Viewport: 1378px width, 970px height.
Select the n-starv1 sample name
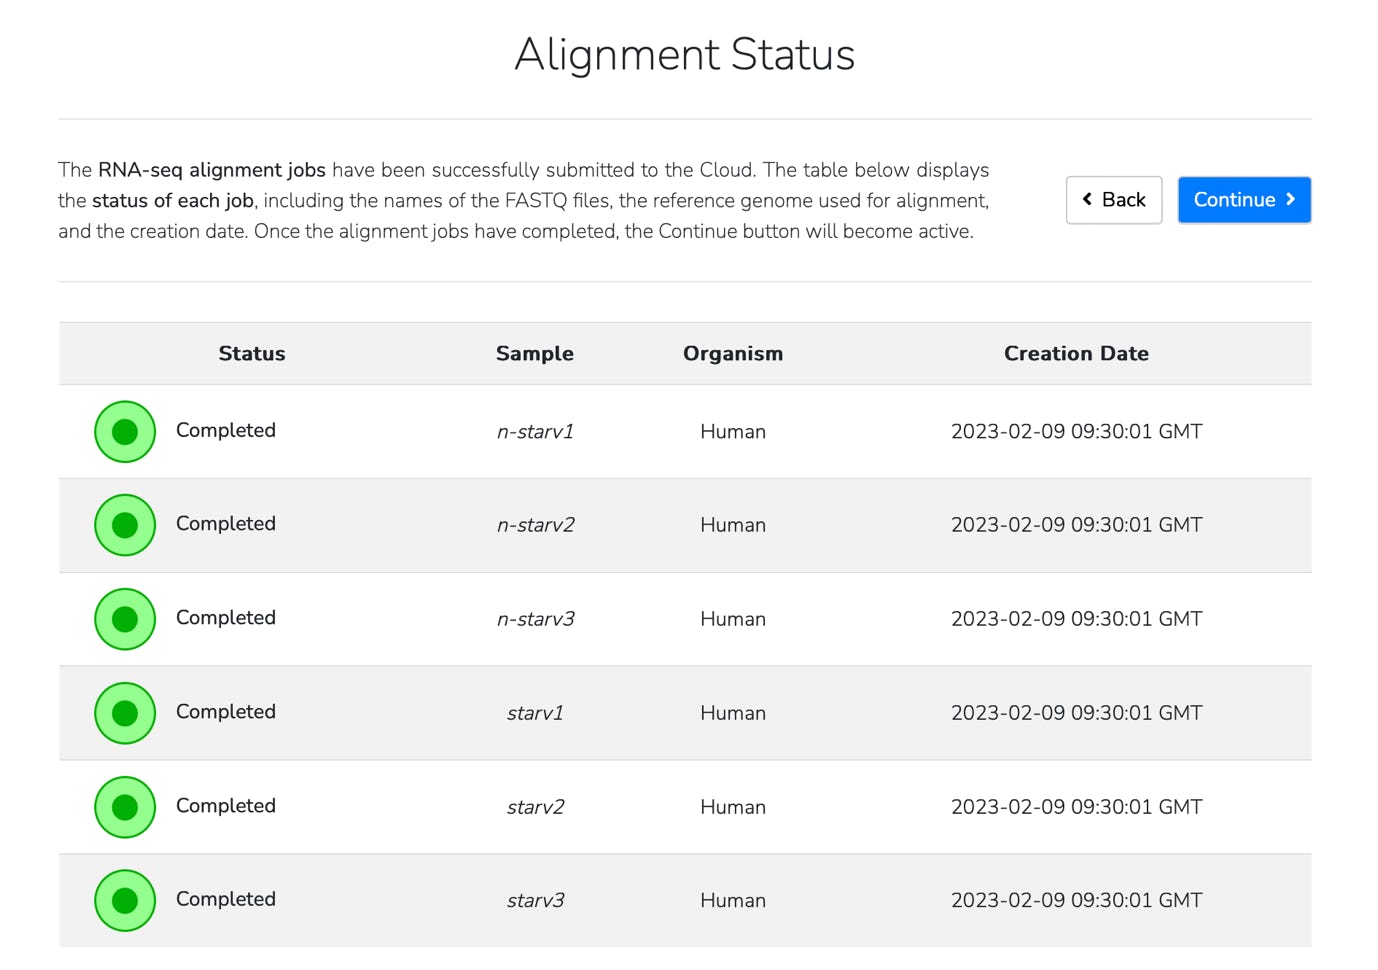point(535,432)
